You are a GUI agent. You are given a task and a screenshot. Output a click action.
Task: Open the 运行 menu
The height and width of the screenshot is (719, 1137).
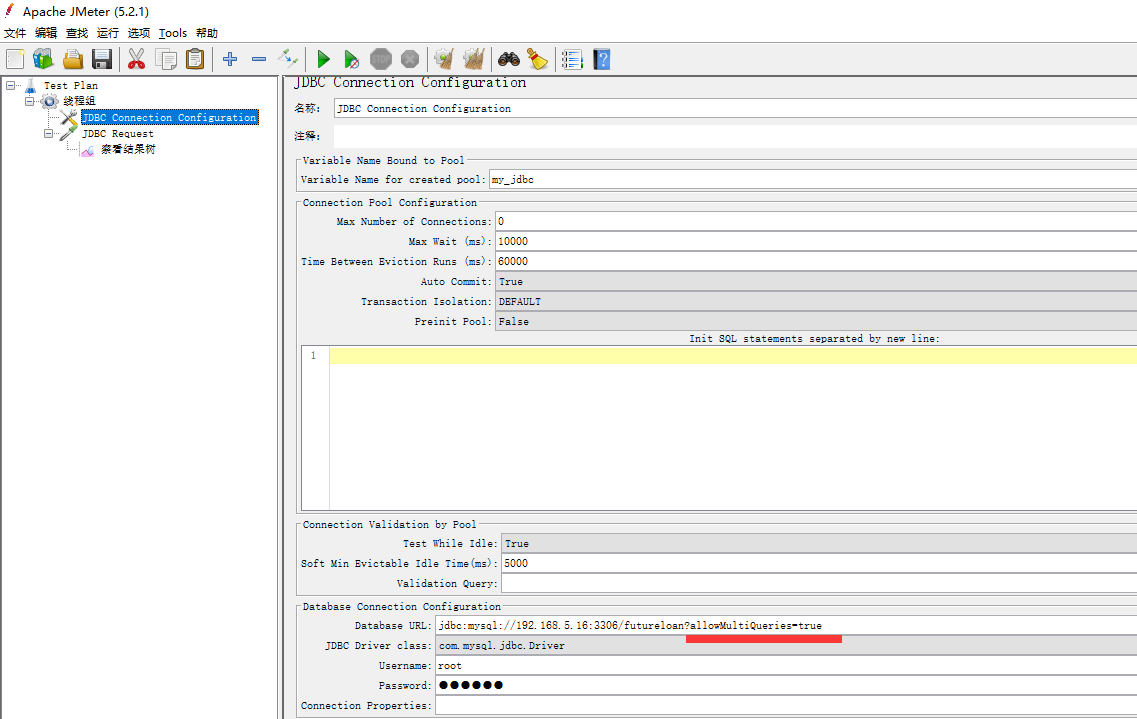[x=107, y=33]
